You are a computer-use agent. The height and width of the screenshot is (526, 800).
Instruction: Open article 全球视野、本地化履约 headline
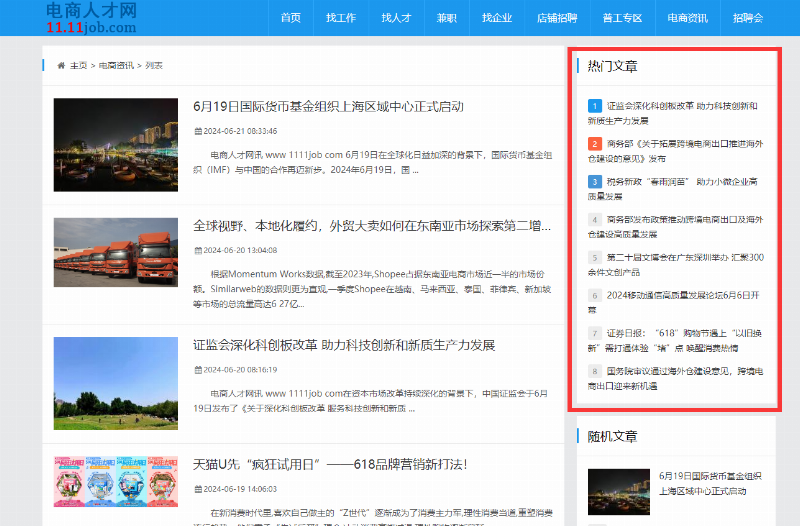point(372,226)
